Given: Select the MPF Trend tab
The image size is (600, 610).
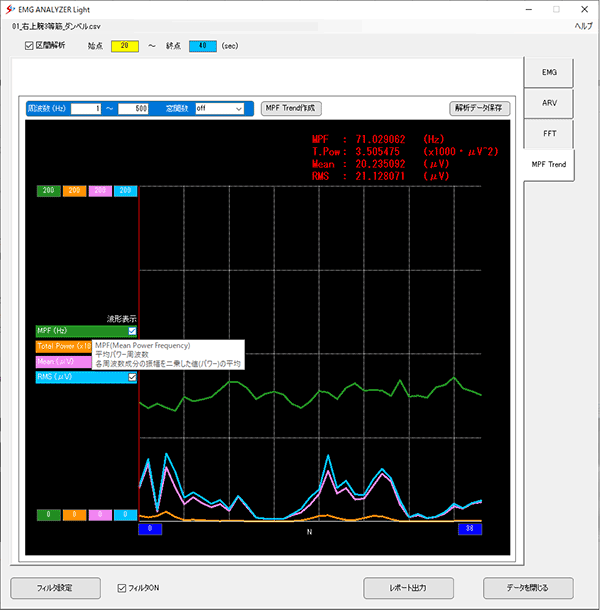Looking at the screenshot, I should (x=549, y=165).
